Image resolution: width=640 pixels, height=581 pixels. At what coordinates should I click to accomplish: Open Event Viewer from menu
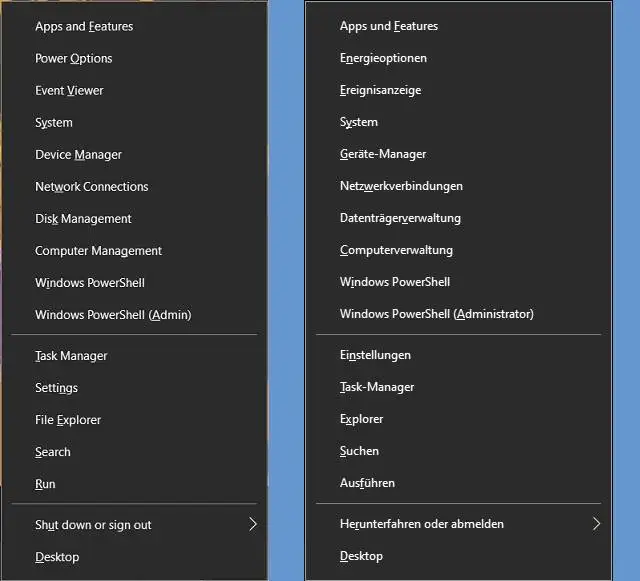(x=69, y=91)
